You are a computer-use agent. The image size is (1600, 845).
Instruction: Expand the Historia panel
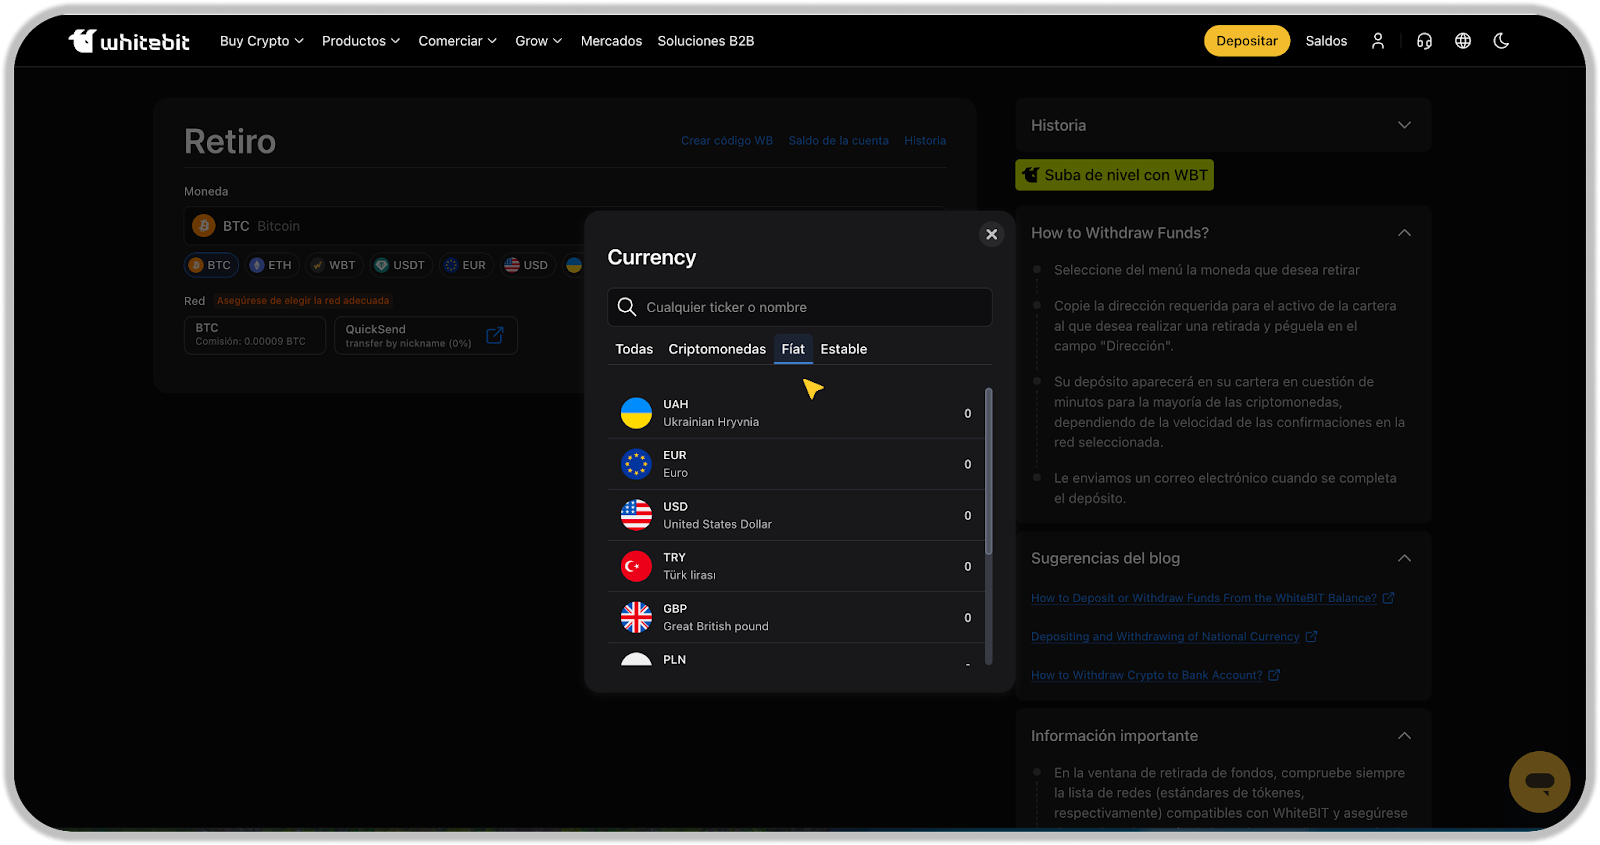[1404, 125]
